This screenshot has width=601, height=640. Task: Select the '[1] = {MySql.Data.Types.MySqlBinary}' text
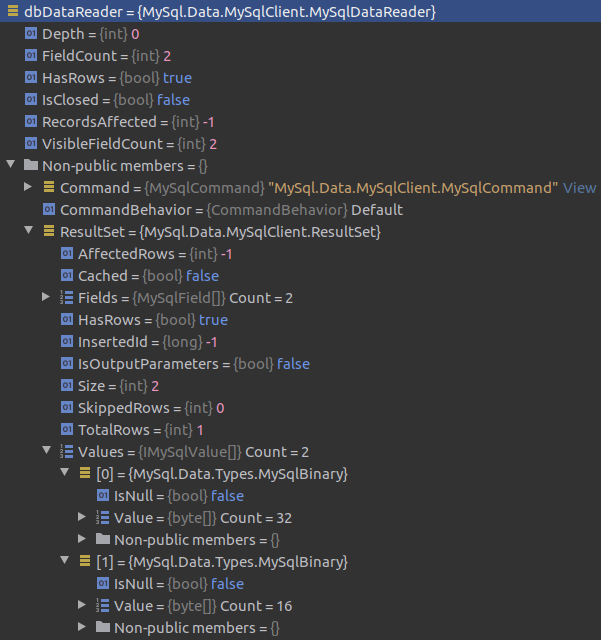click(222, 562)
